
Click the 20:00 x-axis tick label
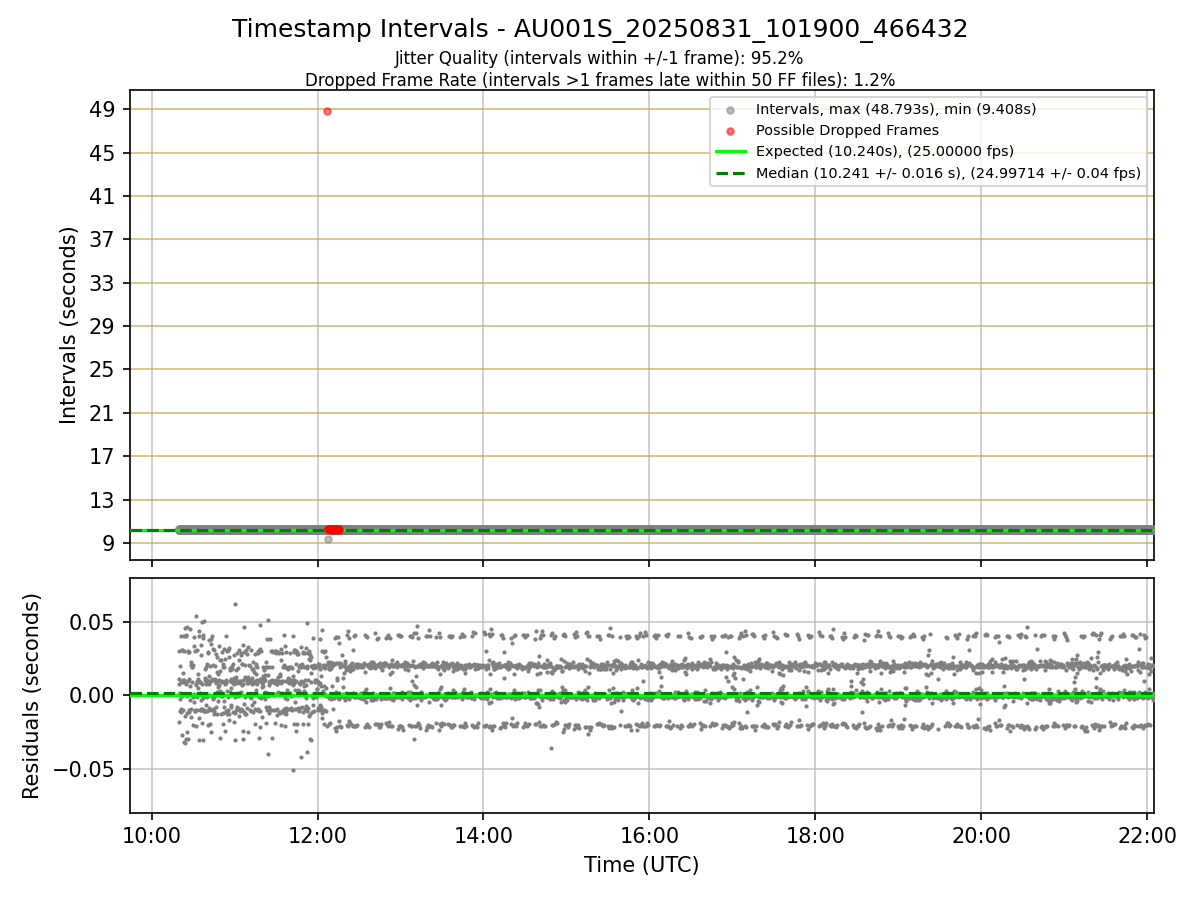point(980,837)
